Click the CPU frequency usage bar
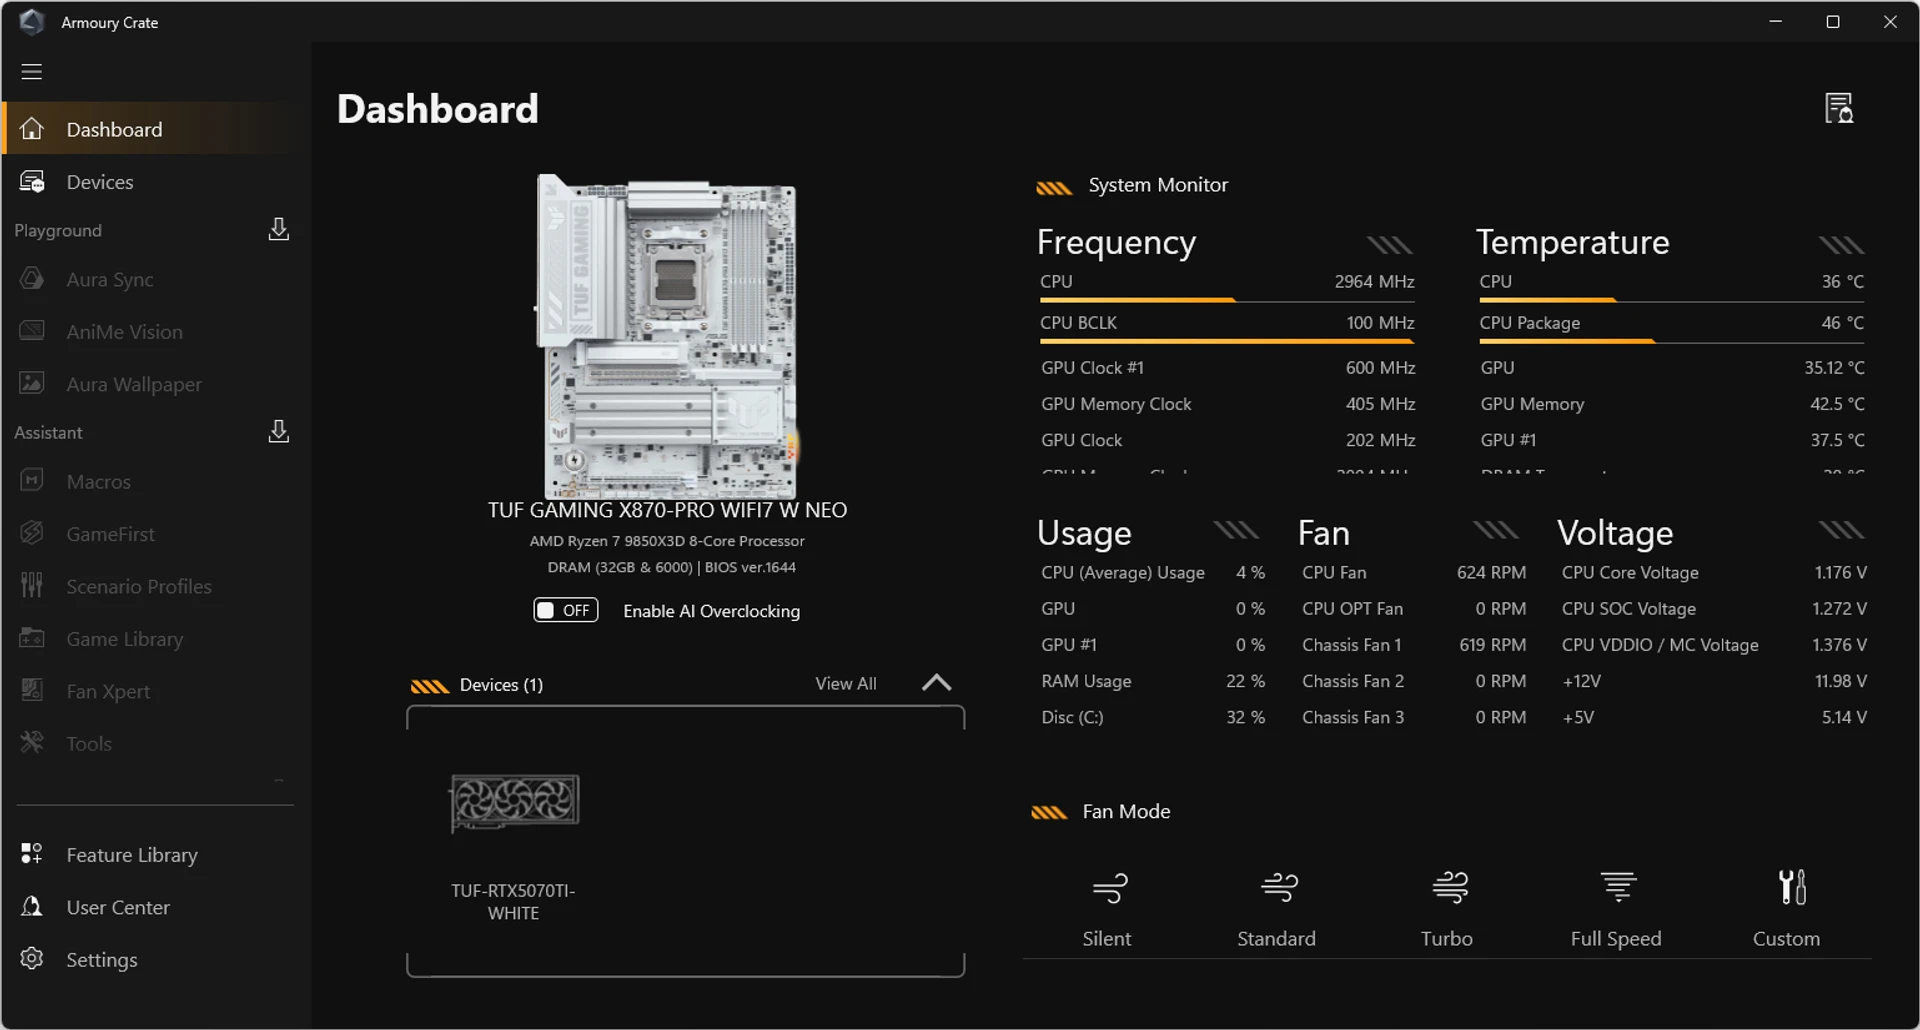This screenshot has width=1920, height=1030. (1227, 300)
